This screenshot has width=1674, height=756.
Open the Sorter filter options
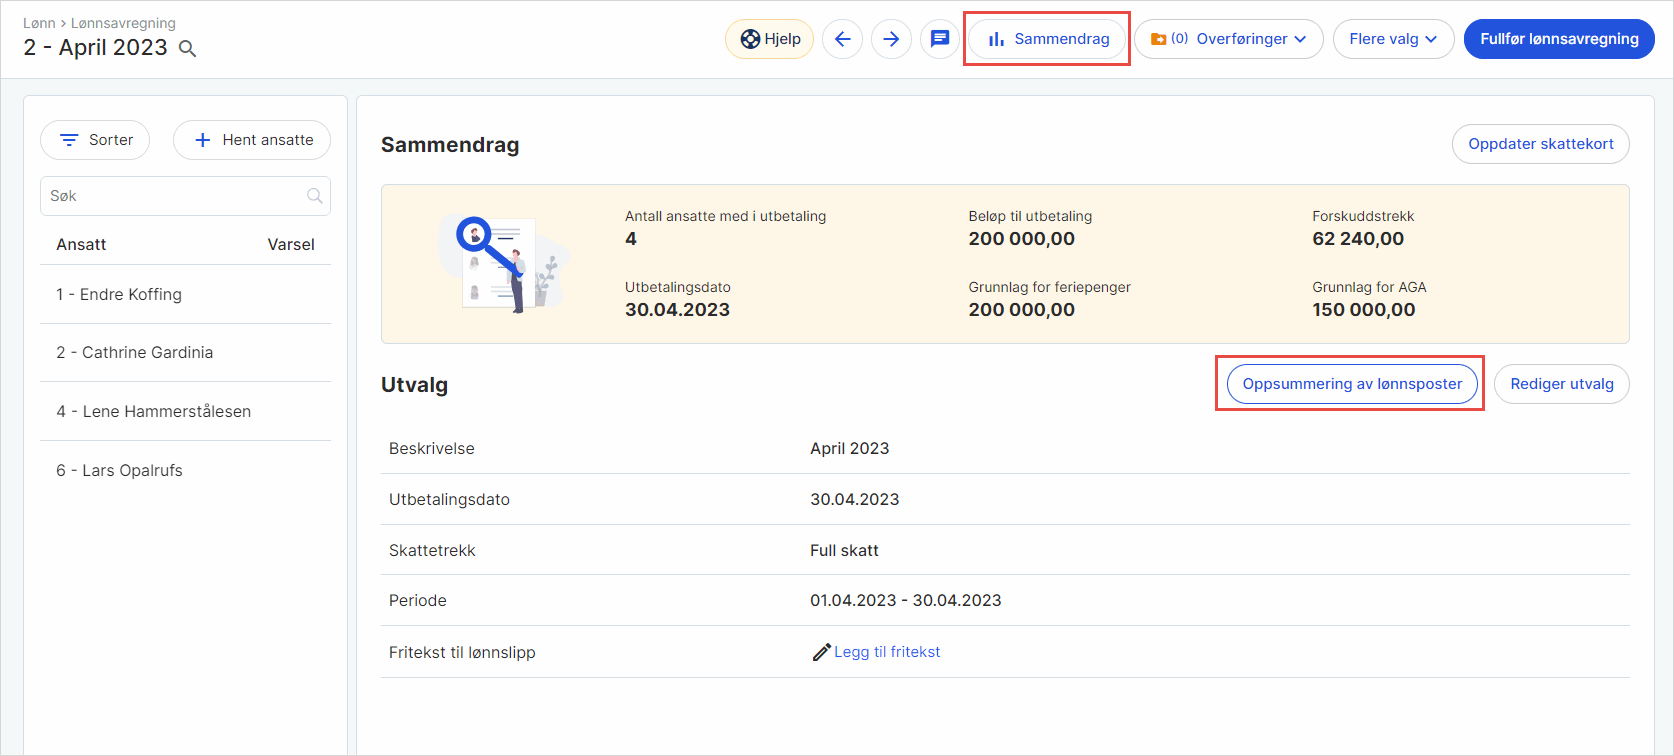95,140
